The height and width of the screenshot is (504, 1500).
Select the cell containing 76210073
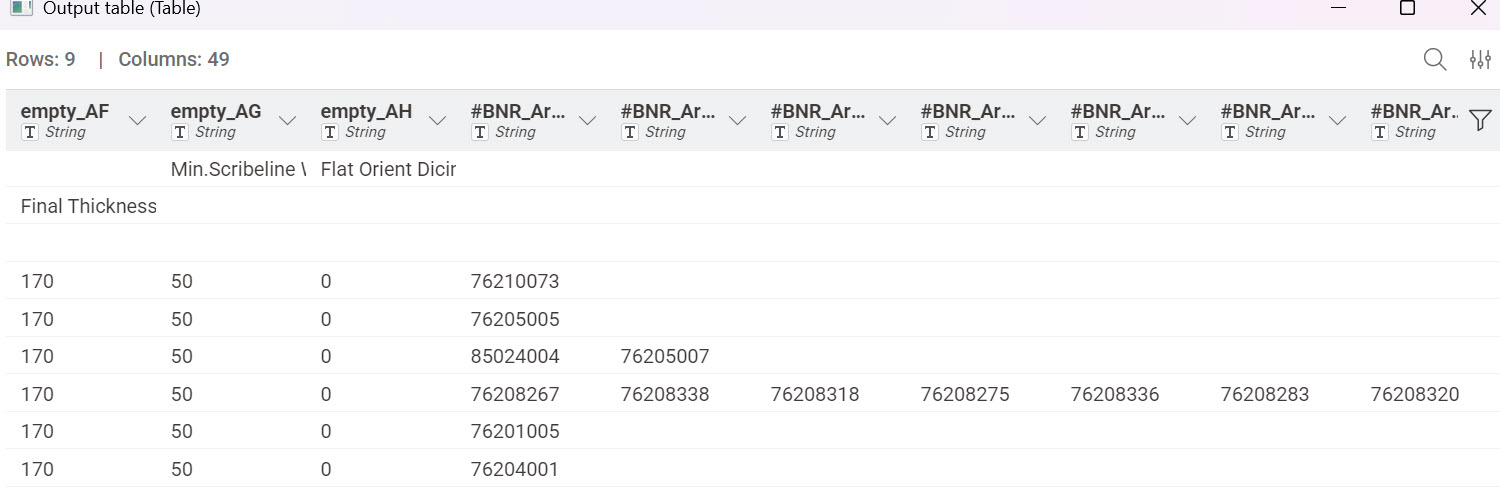514,282
